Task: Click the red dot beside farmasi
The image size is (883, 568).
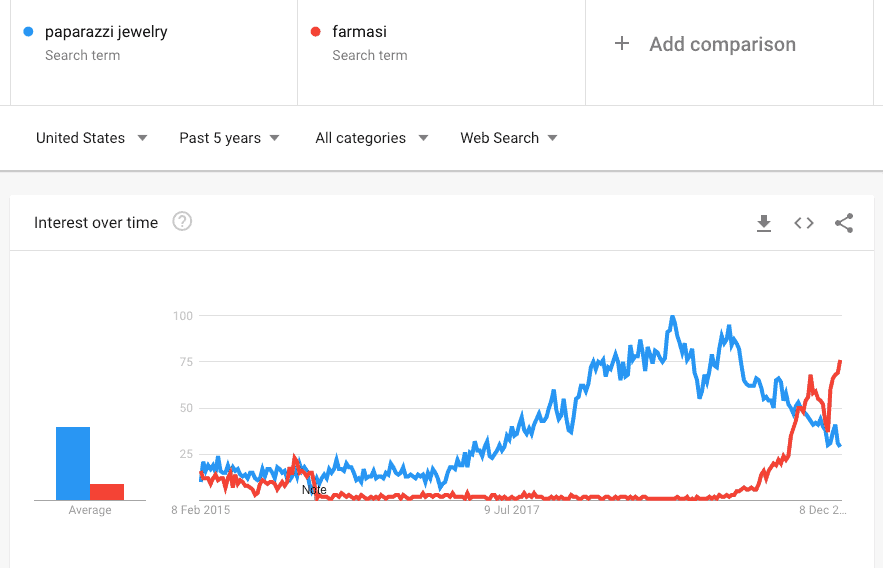Action: click(x=315, y=32)
